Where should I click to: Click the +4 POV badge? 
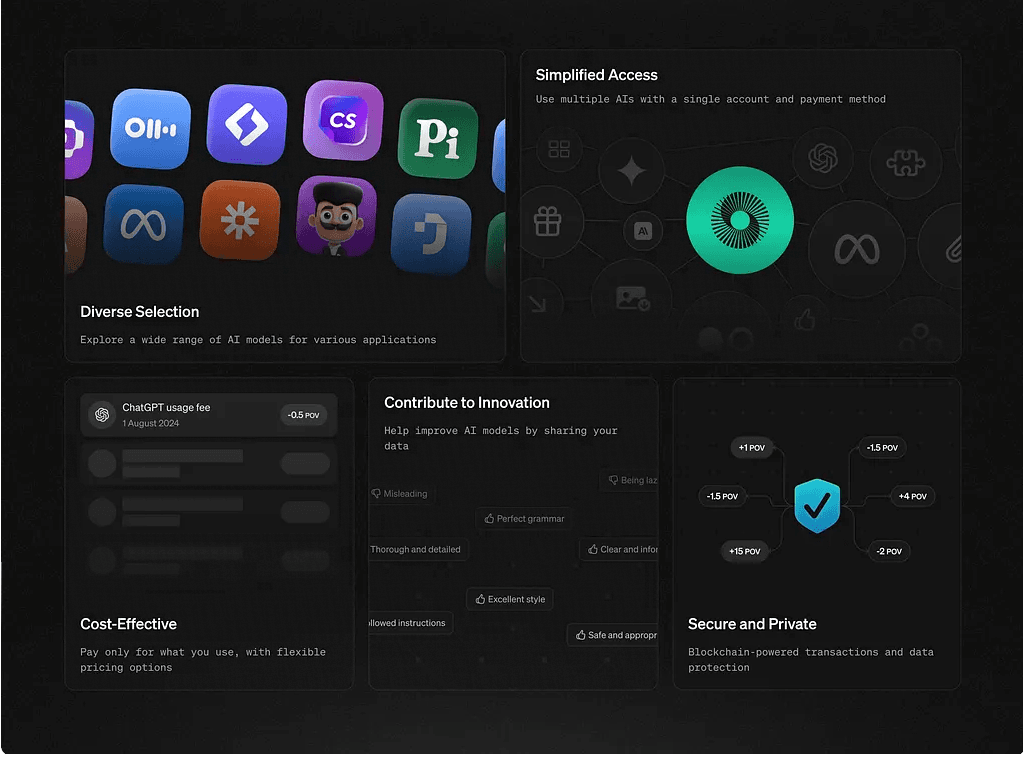[x=912, y=496]
